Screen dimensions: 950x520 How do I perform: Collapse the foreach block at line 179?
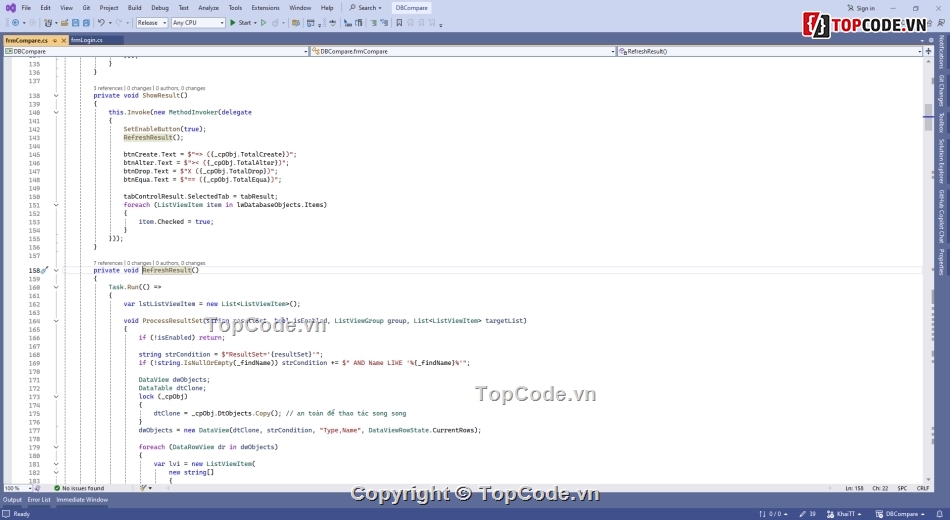[x=56, y=447]
